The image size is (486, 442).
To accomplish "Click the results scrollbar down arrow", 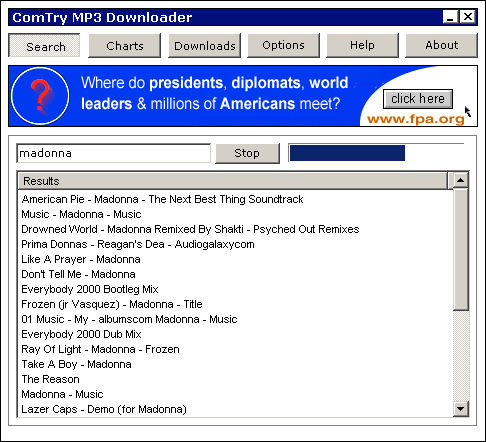I will tap(461, 409).
